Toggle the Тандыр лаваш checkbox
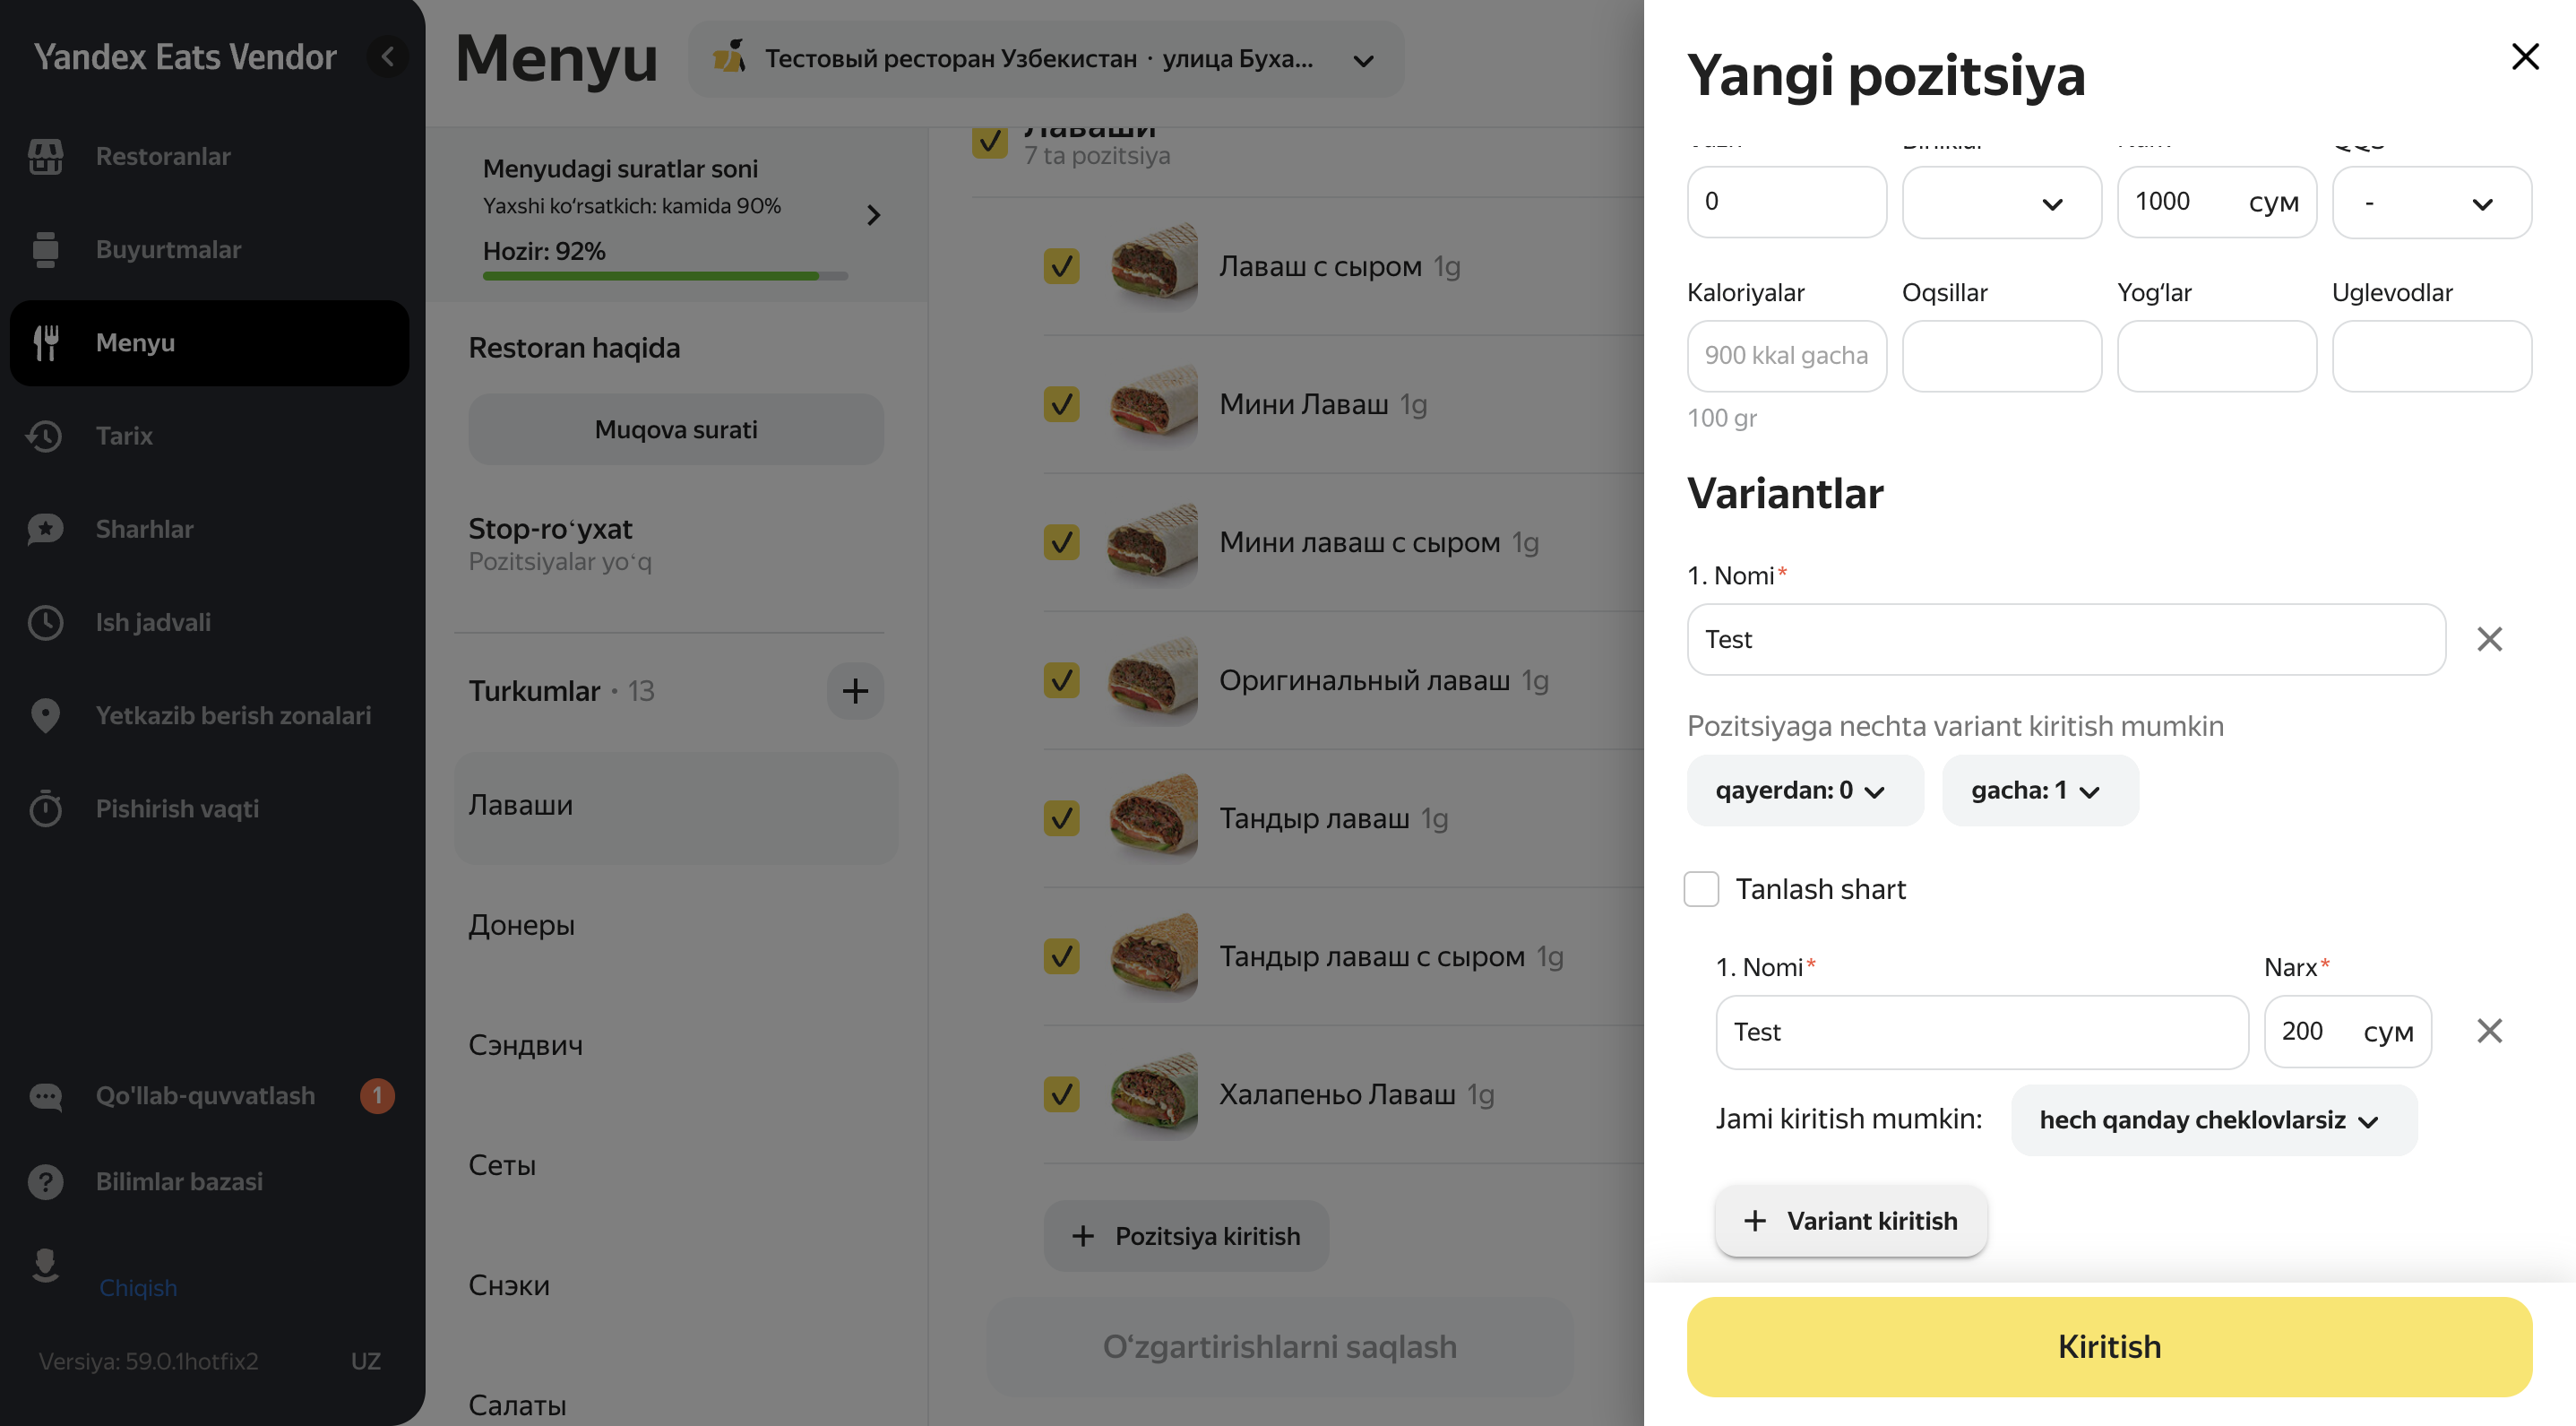Screen dimensions: 2576x1426 (1061, 818)
